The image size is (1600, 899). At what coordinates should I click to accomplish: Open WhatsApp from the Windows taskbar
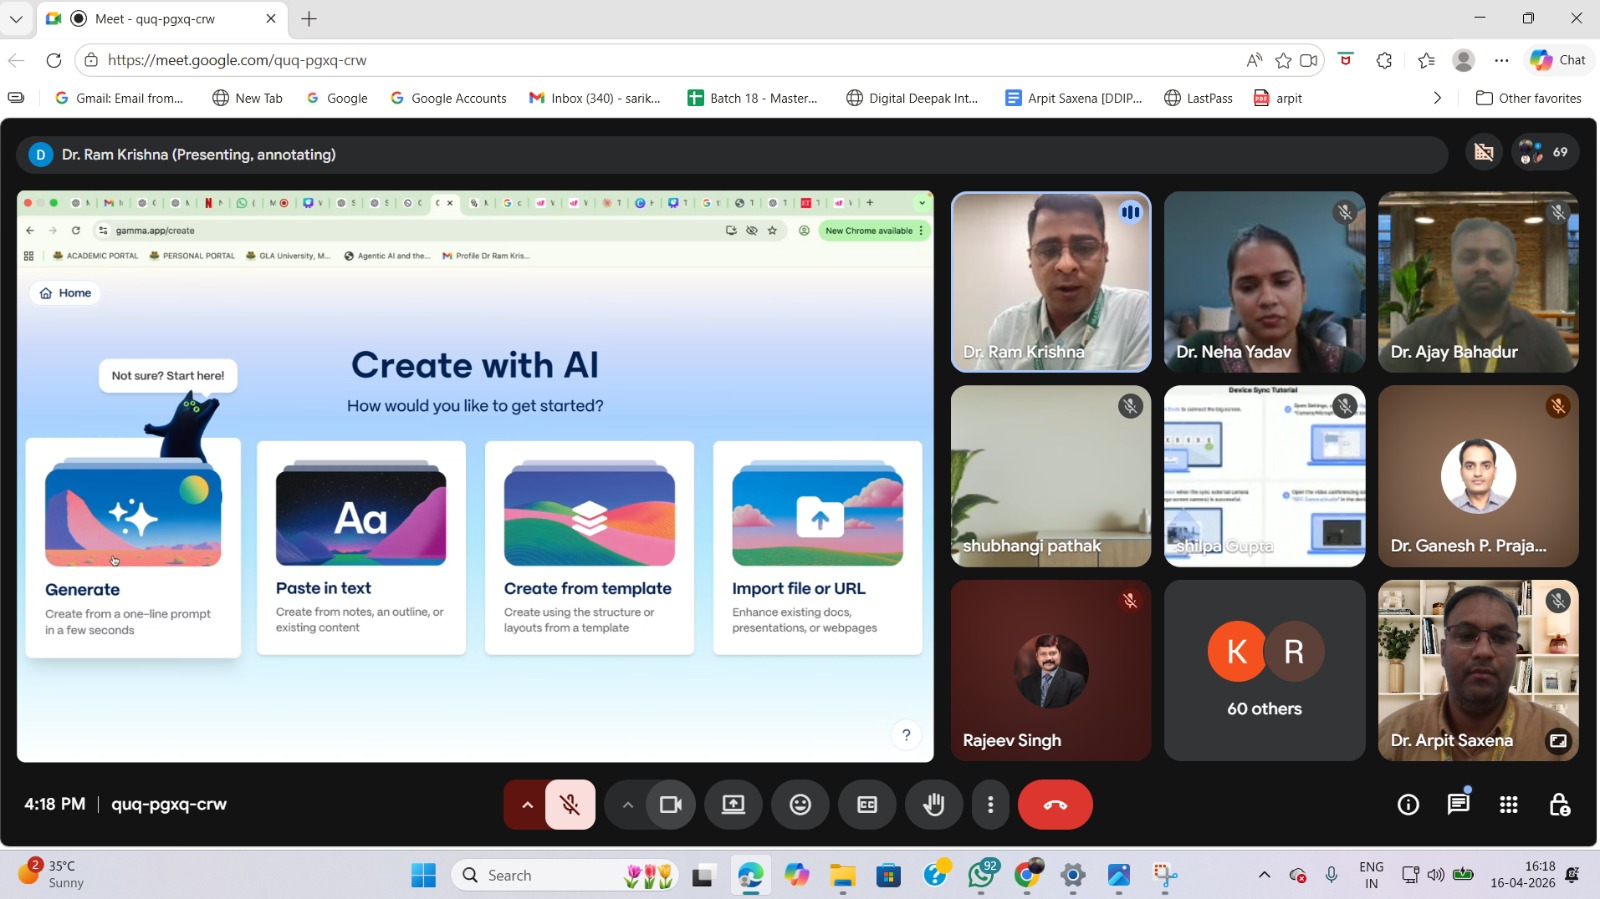click(x=981, y=876)
